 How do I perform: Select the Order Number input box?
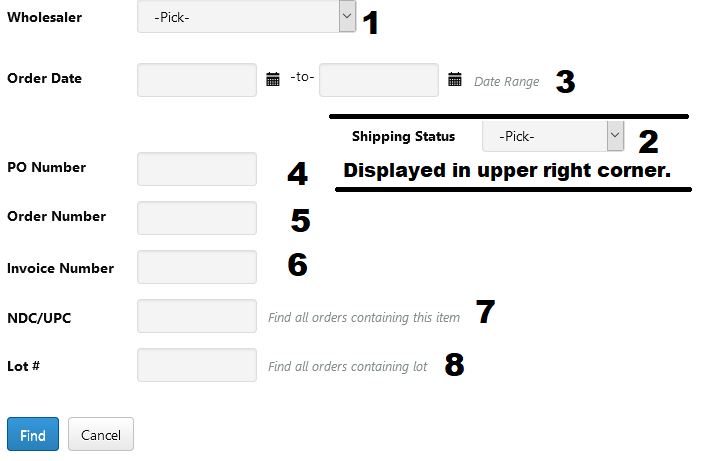197,218
